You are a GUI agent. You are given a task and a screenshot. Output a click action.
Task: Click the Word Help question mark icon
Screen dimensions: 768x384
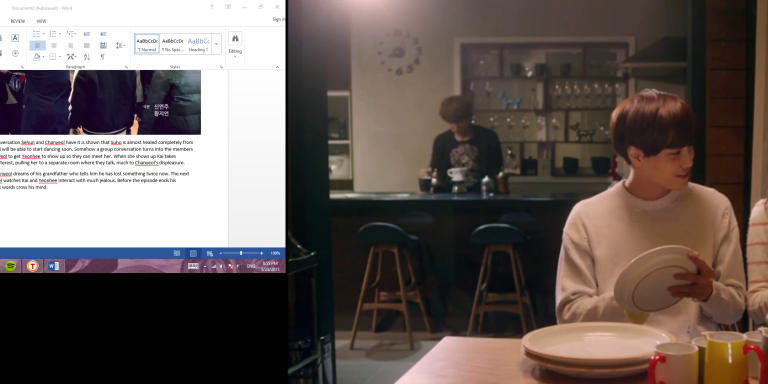click(212, 7)
